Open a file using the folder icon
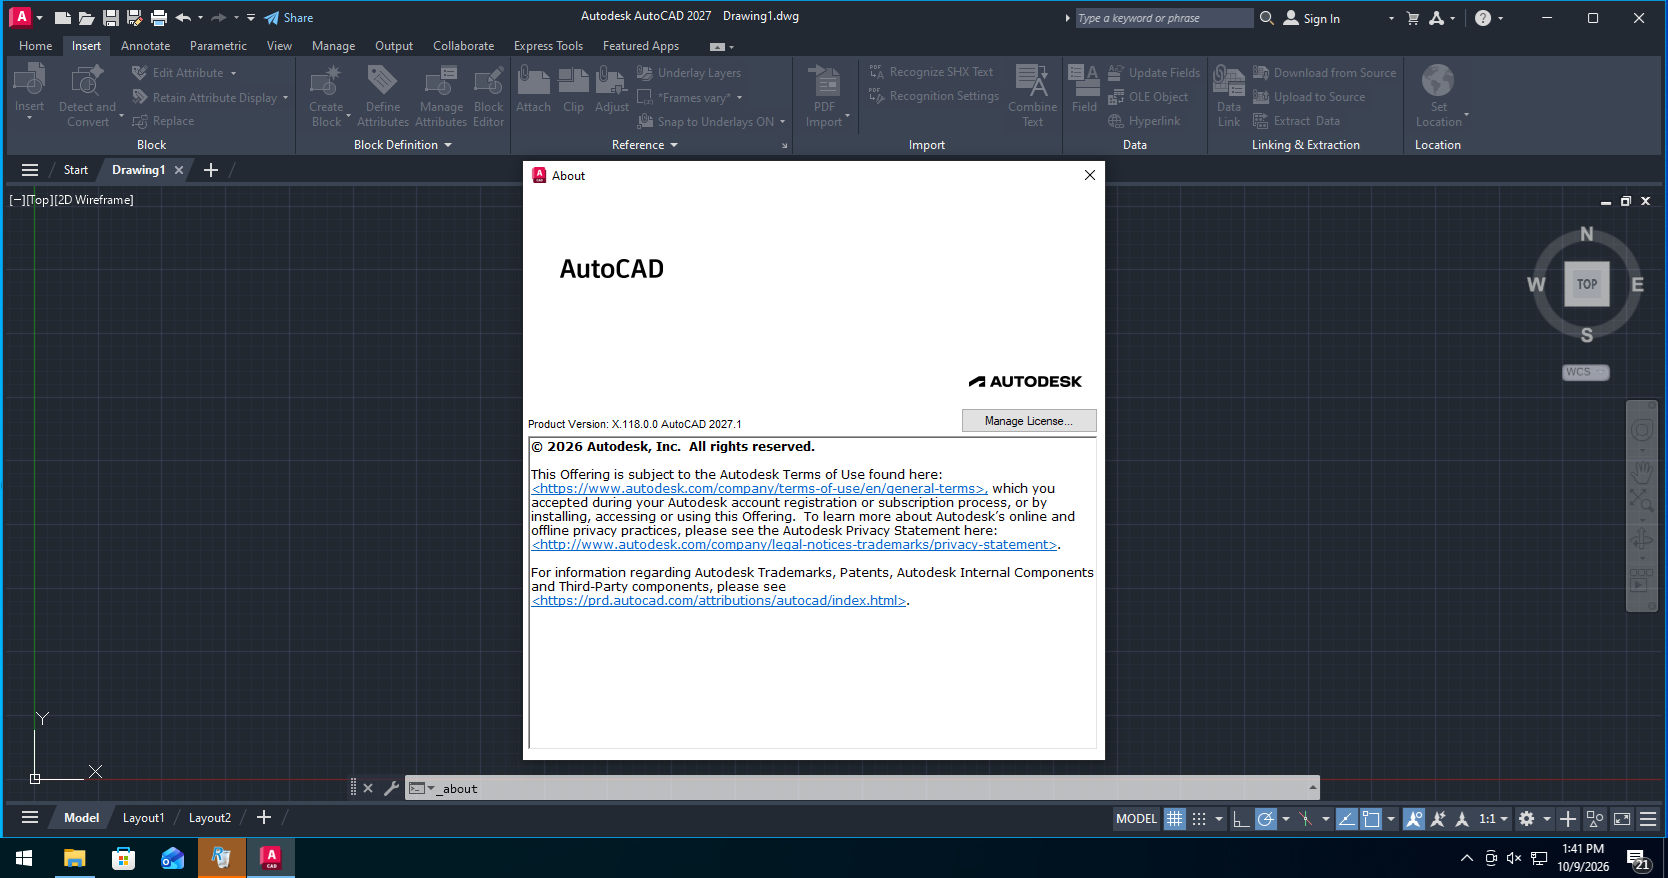1668x878 pixels. tap(86, 18)
